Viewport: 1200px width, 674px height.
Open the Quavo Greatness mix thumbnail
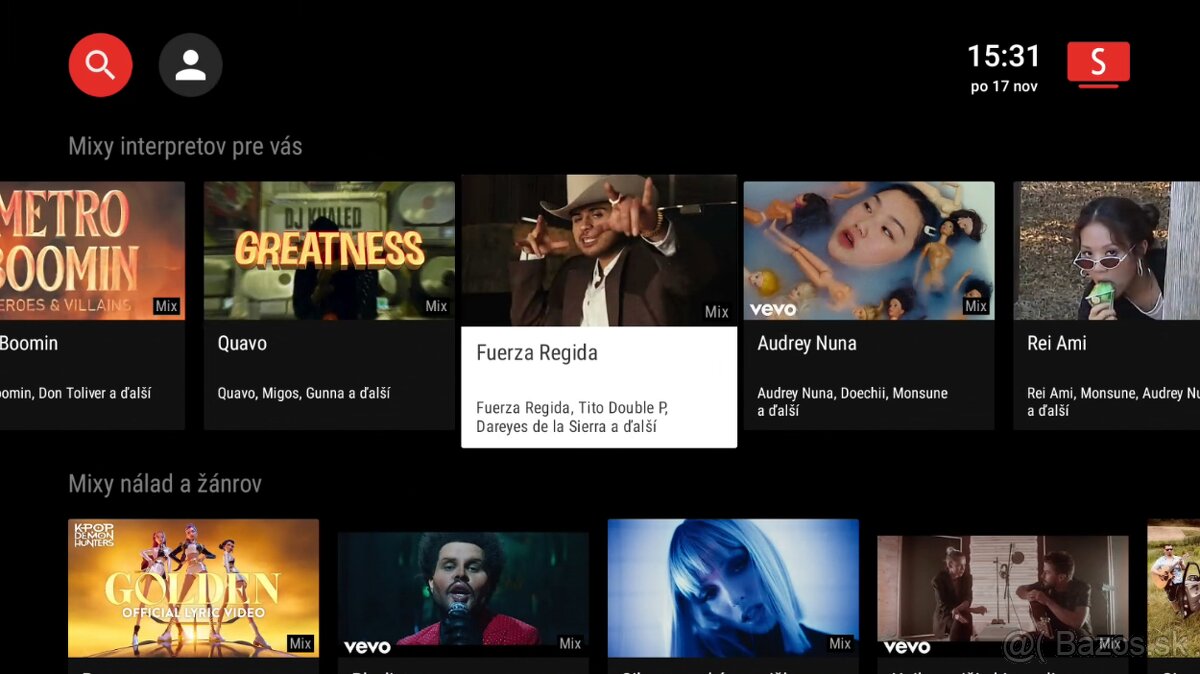pyautogui.click(x=329, y=250)
